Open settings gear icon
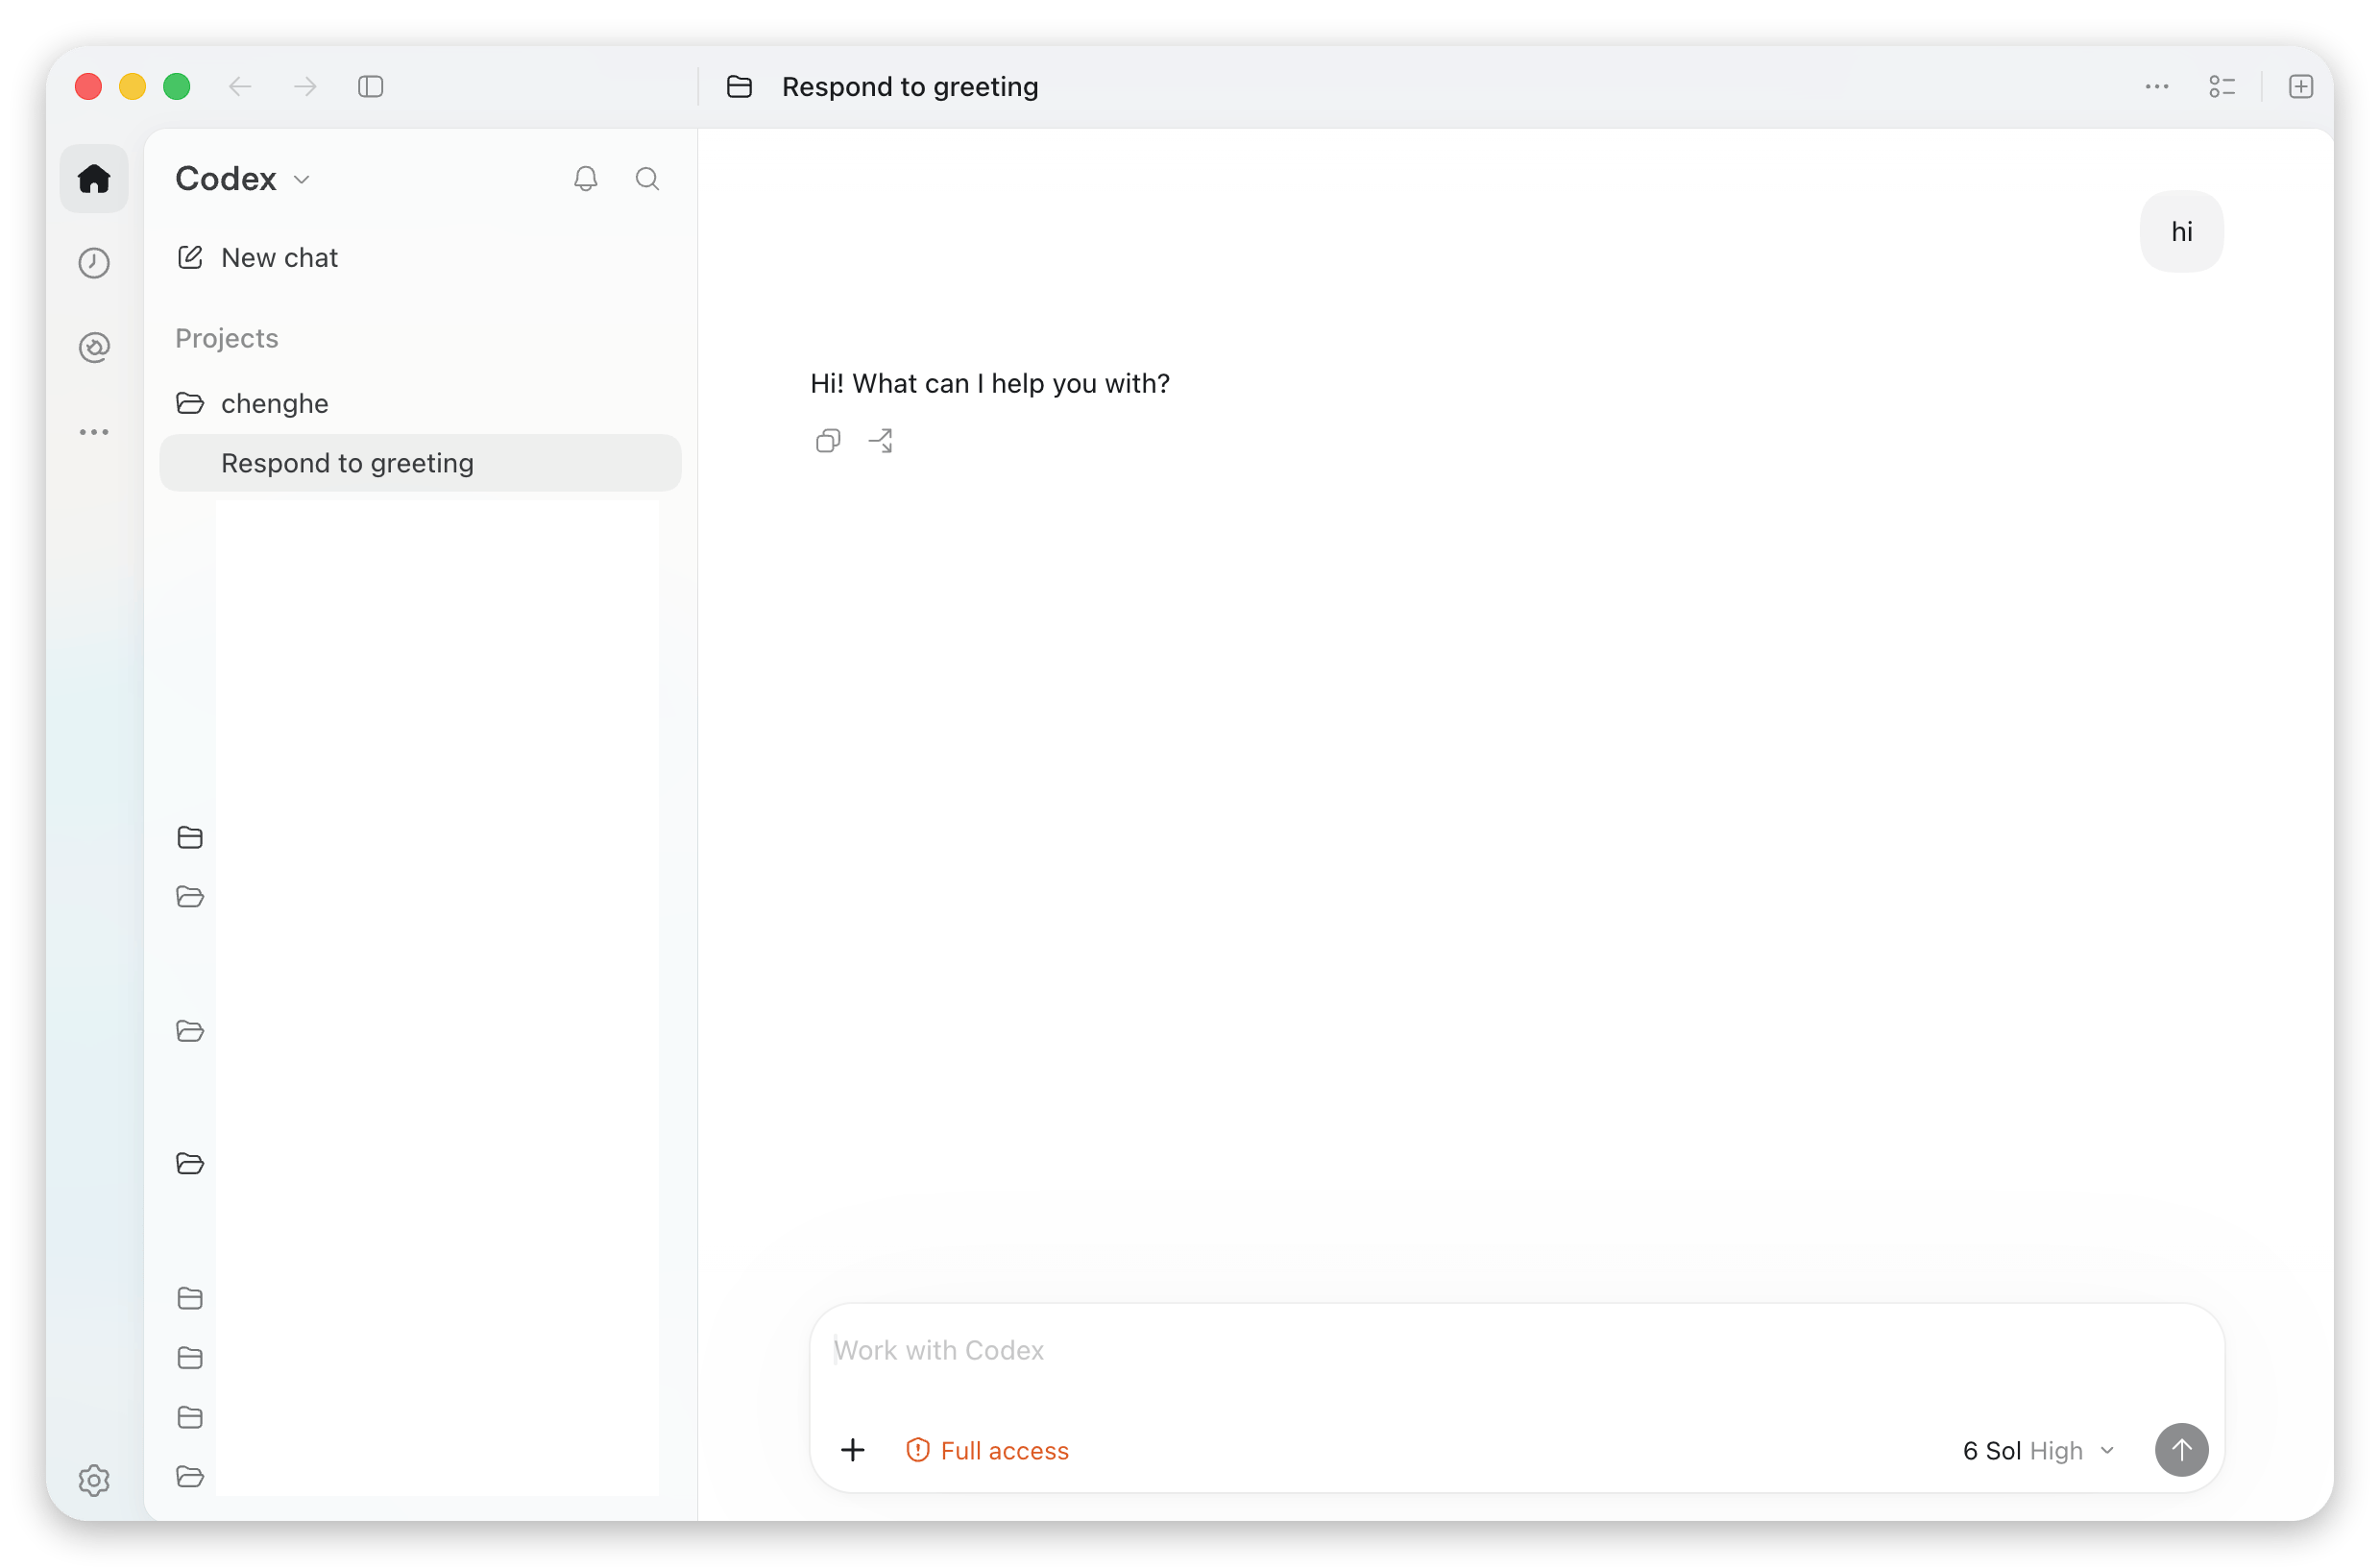The width and height of the screenshot is (2380, 1567). click(94, 1481)
